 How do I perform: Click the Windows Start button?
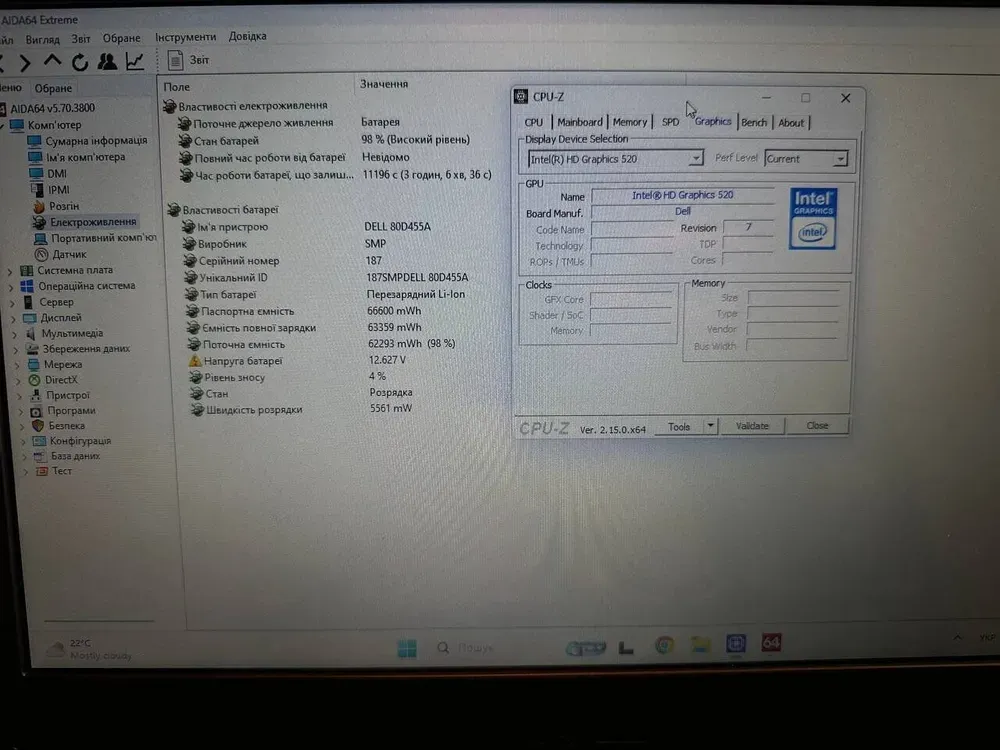[x=407, y=649]
